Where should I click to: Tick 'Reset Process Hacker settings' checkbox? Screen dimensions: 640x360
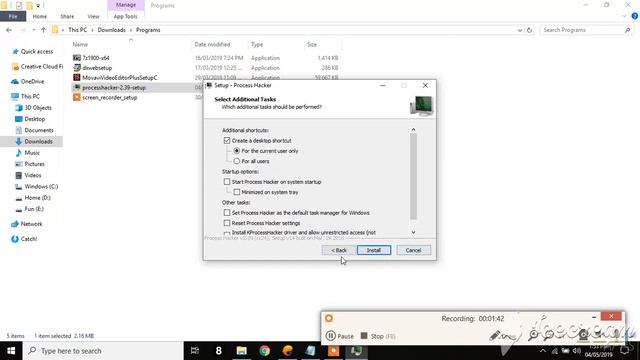pyautogui.click(x=227, y=223)
